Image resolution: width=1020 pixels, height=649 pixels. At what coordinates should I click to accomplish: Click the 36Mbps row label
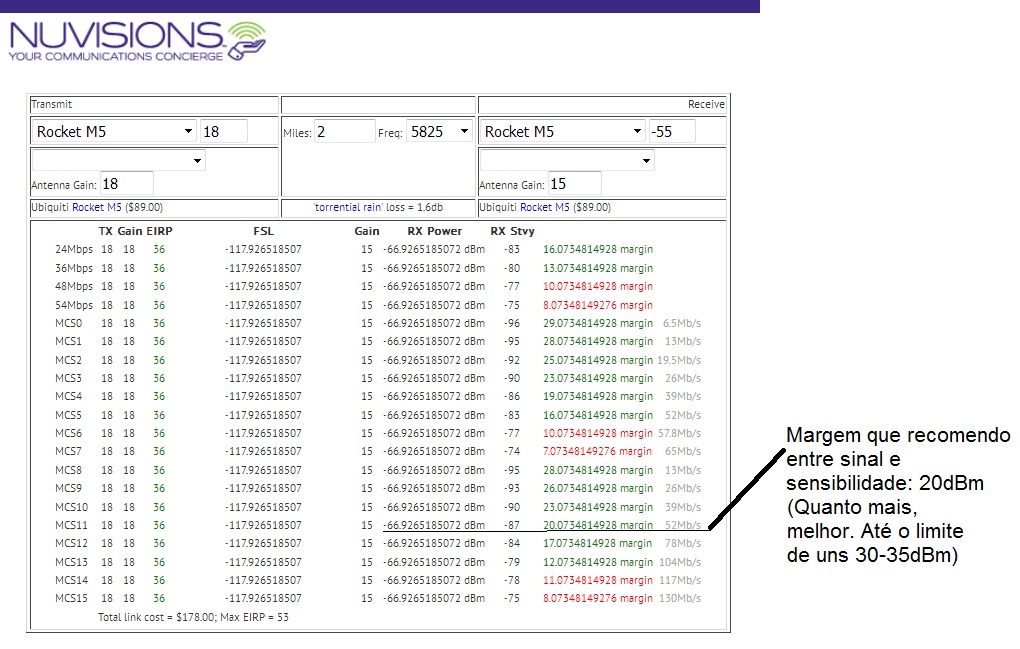point(74,268)
